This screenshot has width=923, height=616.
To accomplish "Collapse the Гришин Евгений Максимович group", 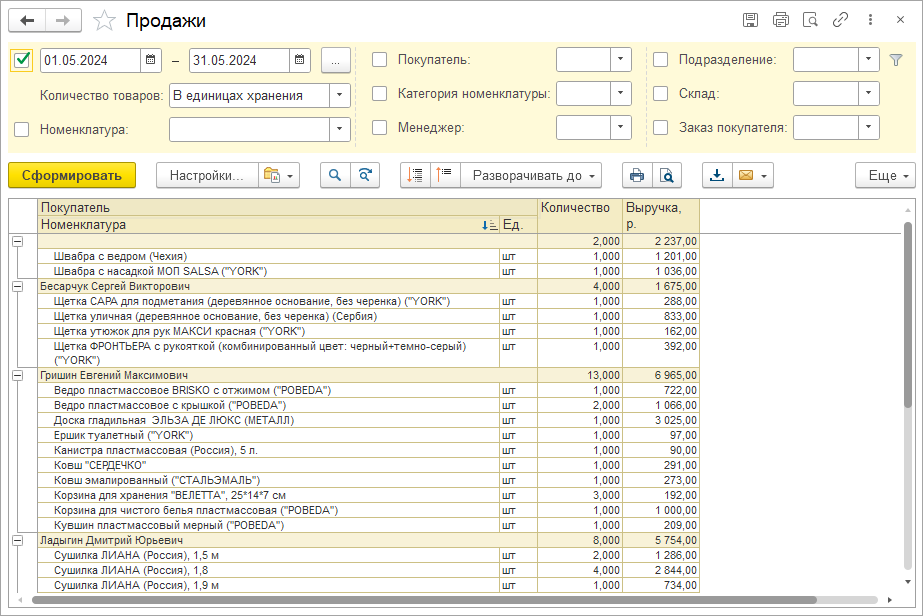I will coord(17,375).
